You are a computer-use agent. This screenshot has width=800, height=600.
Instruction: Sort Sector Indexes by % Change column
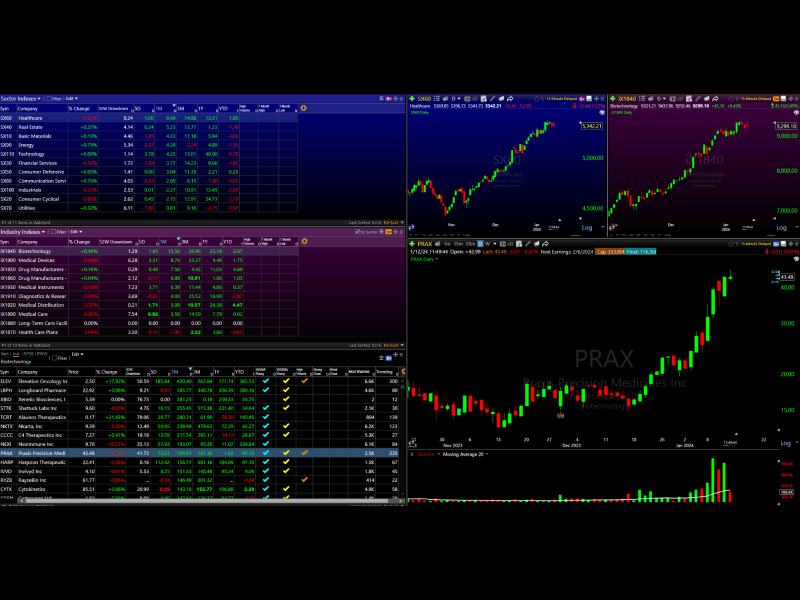82,109
